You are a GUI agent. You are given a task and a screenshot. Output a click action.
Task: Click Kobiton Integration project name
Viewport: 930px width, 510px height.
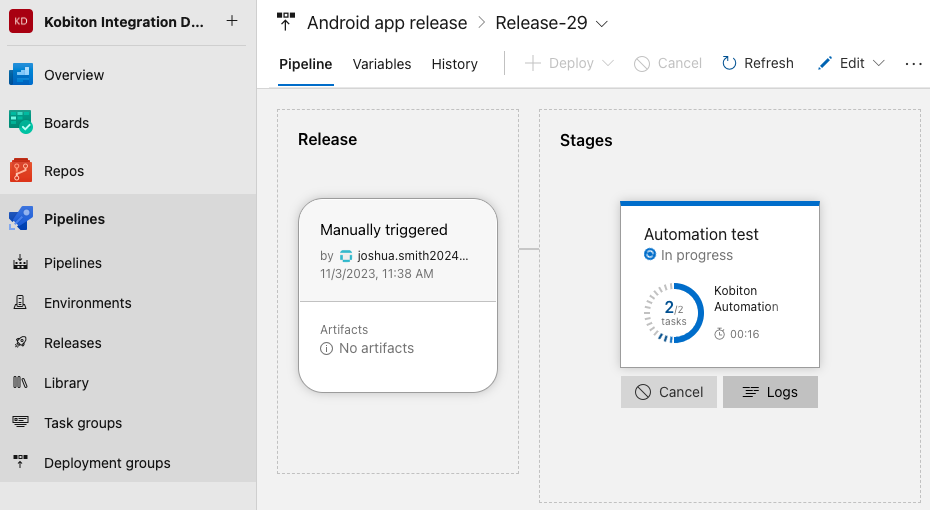click(123, 22)
